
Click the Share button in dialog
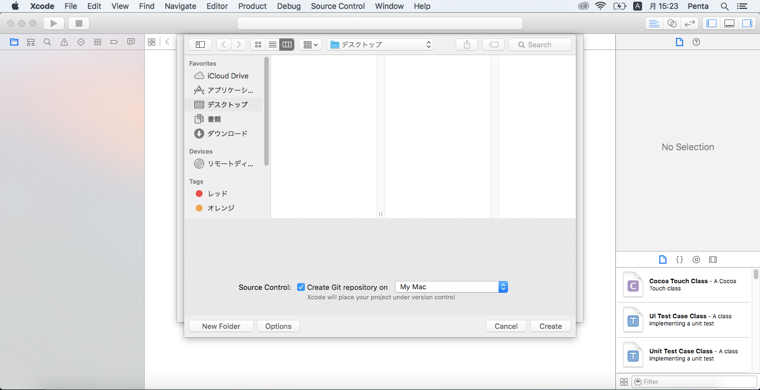(x=467, y=45)
